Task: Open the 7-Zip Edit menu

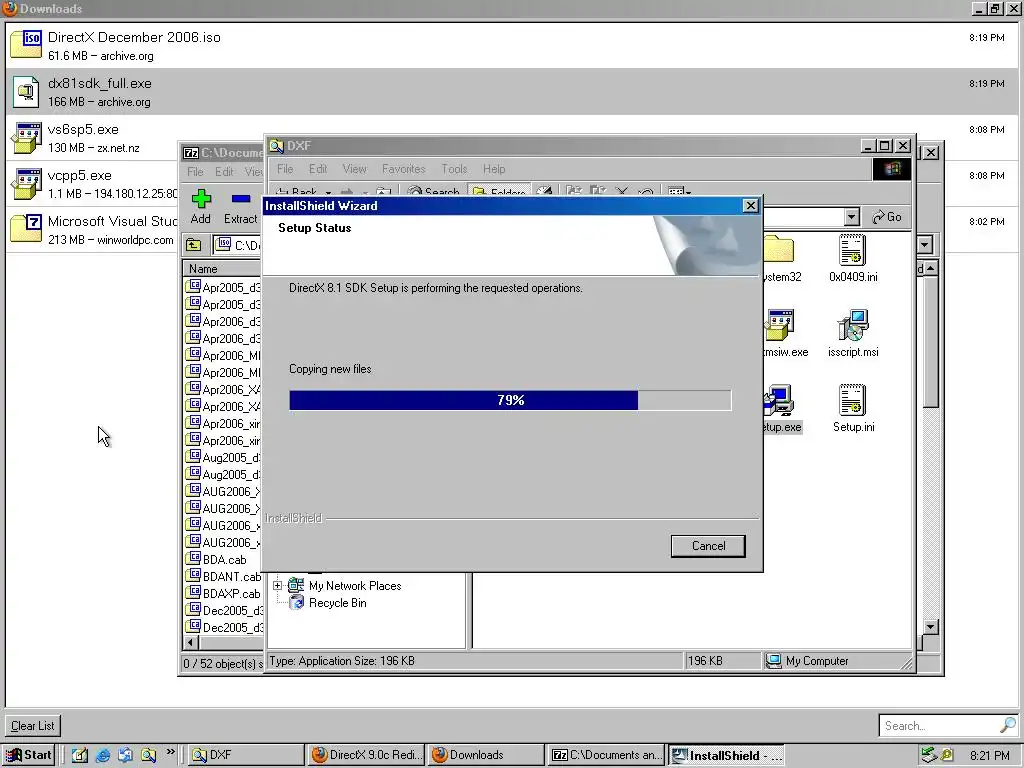Action: pyautogui.click(x=224, y=172)
